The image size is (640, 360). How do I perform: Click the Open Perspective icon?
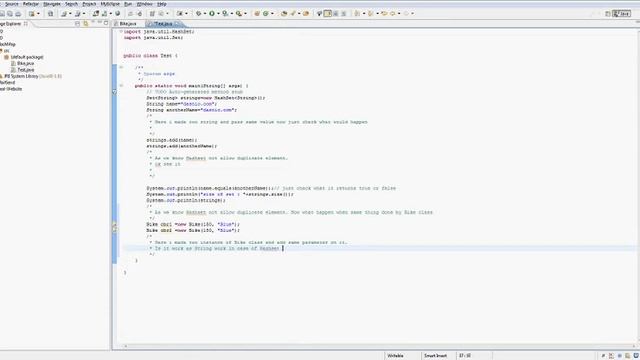[607, 13]
